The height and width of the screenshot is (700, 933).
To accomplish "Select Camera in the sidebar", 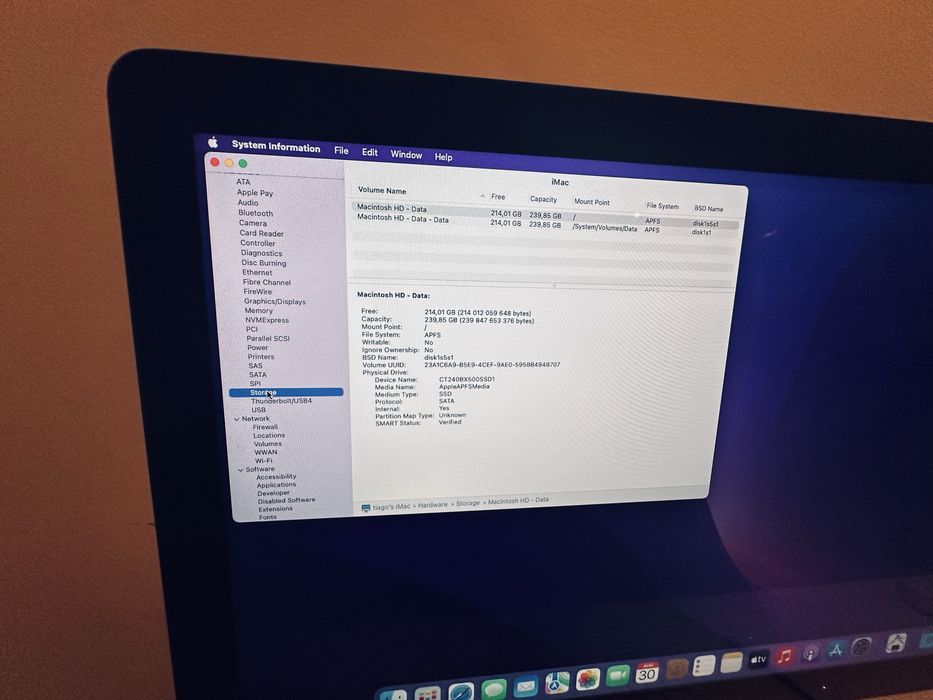I will (253, 223).
